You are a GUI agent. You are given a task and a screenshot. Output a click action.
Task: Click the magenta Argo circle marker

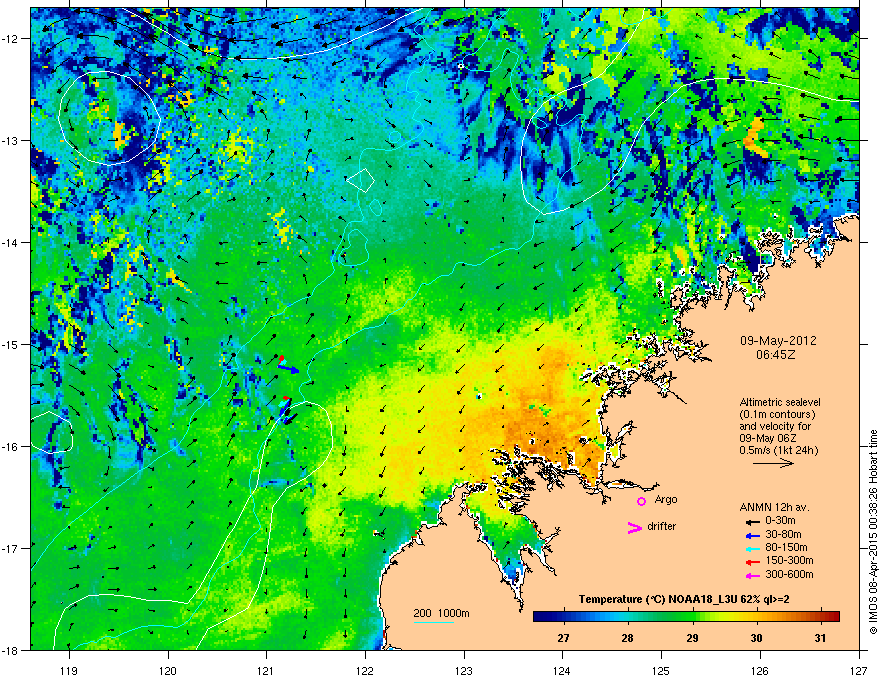pyautogui.click(x=641, y=501)
